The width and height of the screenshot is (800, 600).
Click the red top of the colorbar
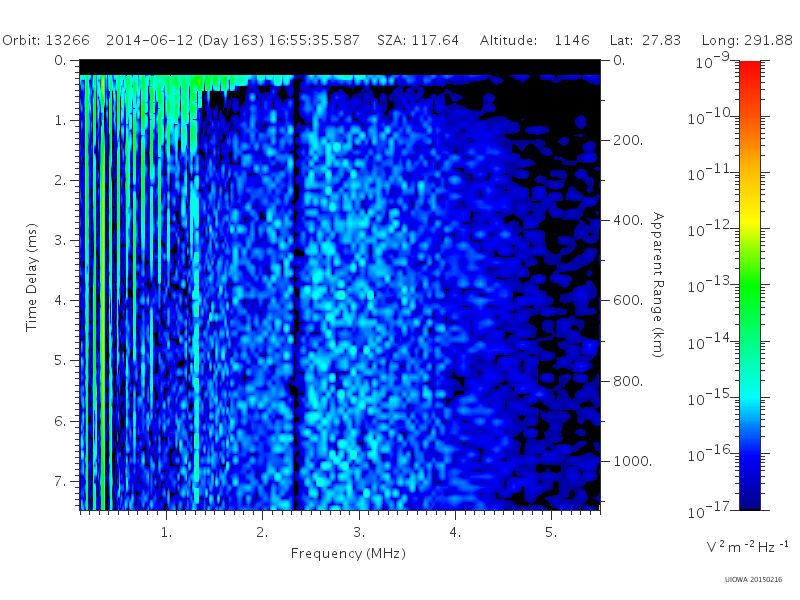coord(749,69)
